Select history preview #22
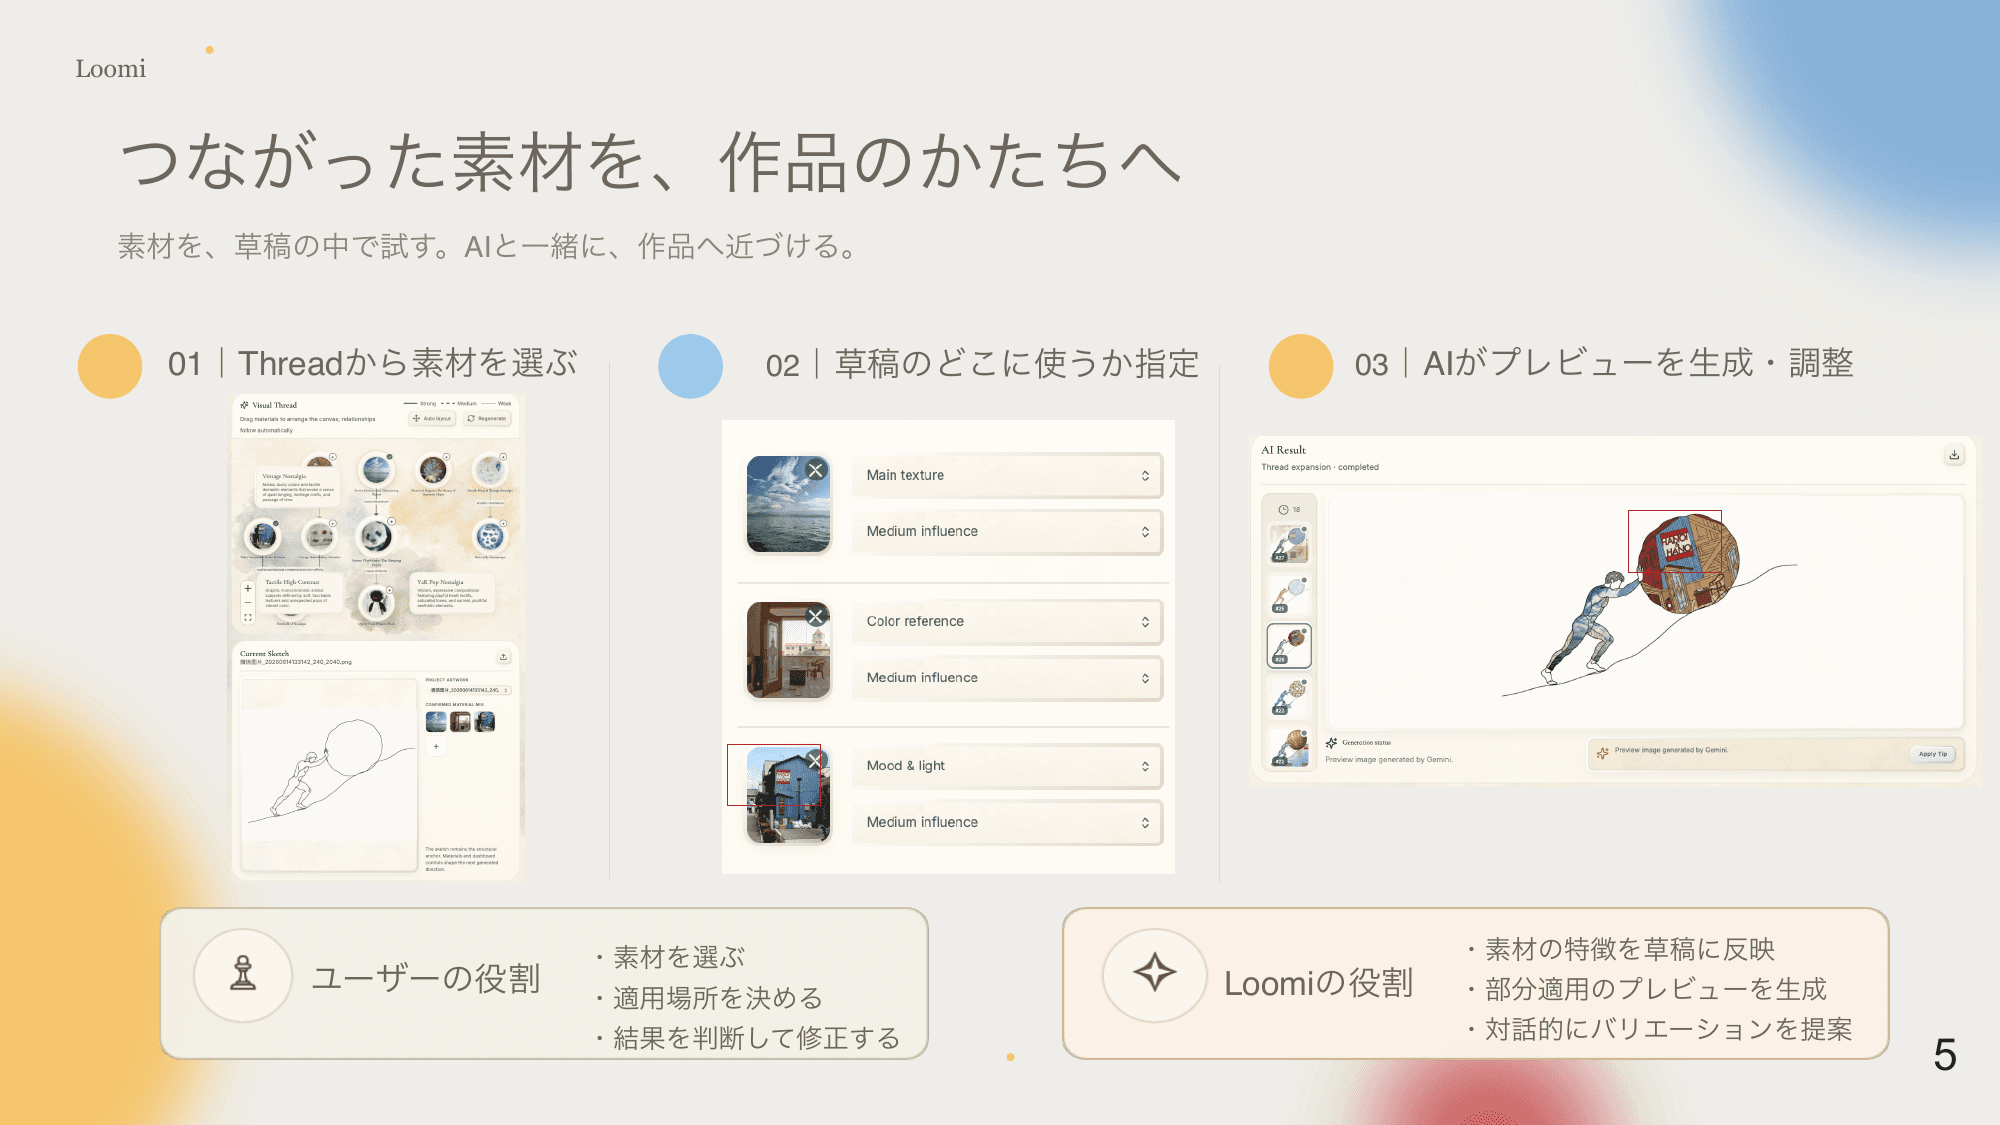Image resolution: width=2000 pixels, height=1125 pixels. pos(1289,747)
